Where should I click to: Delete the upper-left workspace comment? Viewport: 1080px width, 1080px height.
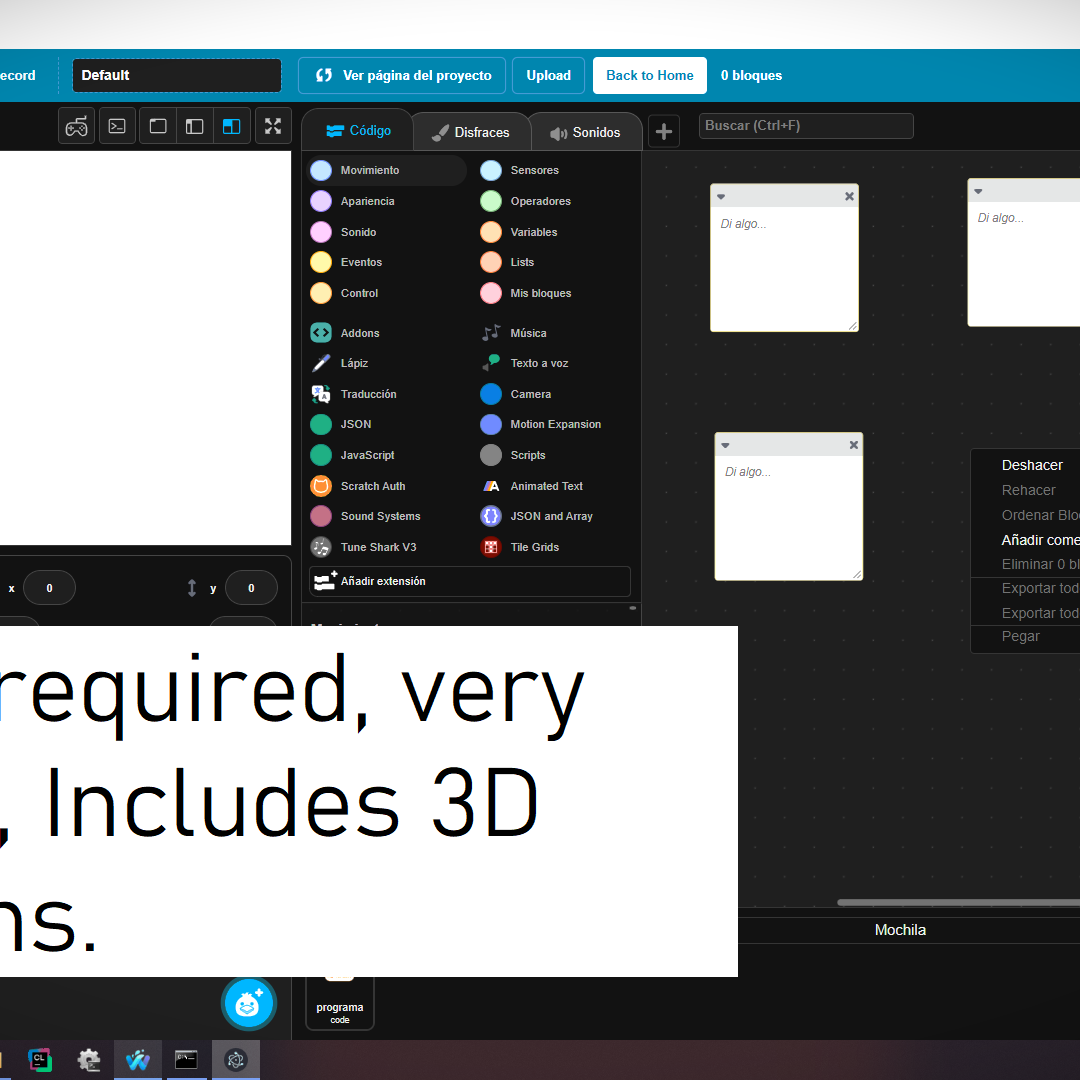849,197
